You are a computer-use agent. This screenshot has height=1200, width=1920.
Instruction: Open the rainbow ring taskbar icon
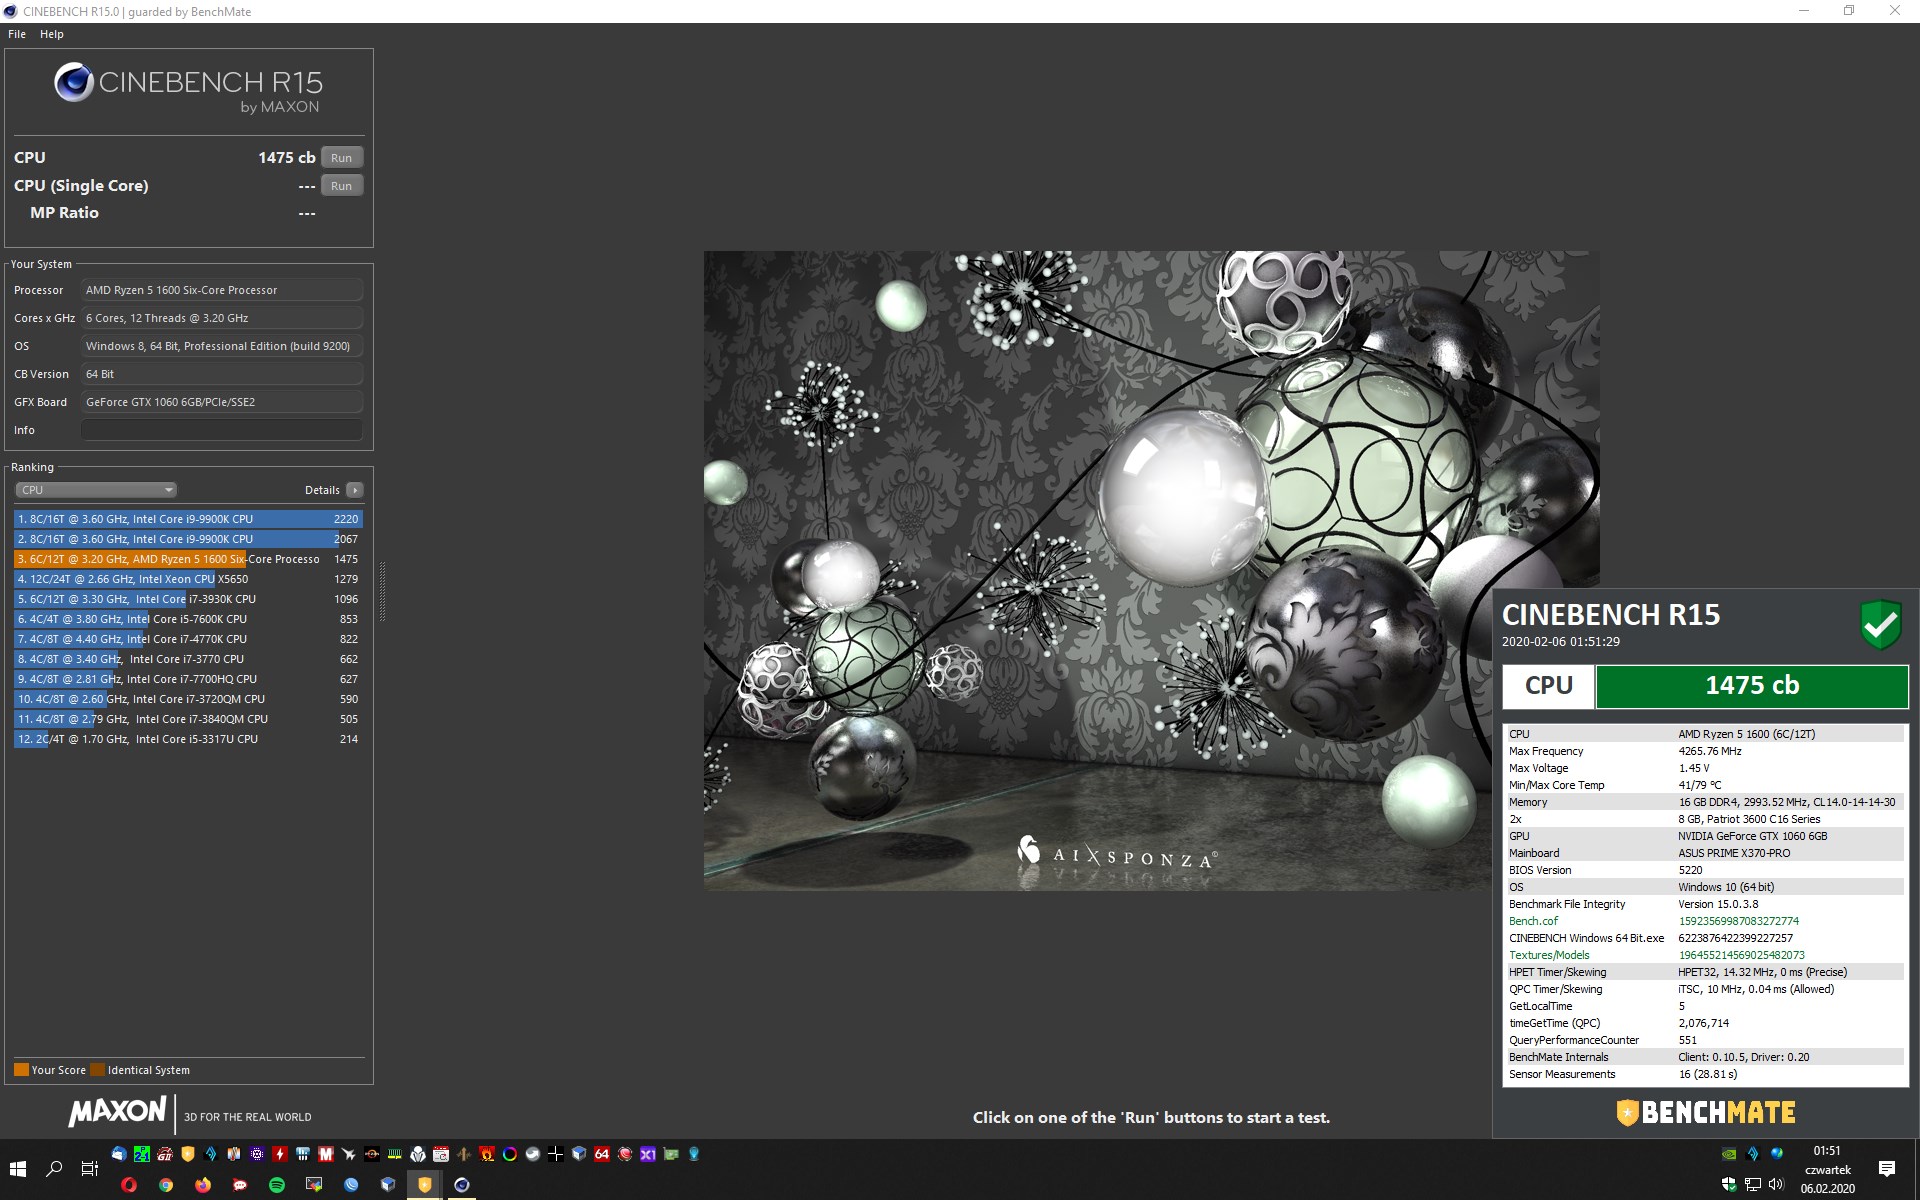click(x=510, y=1154)
